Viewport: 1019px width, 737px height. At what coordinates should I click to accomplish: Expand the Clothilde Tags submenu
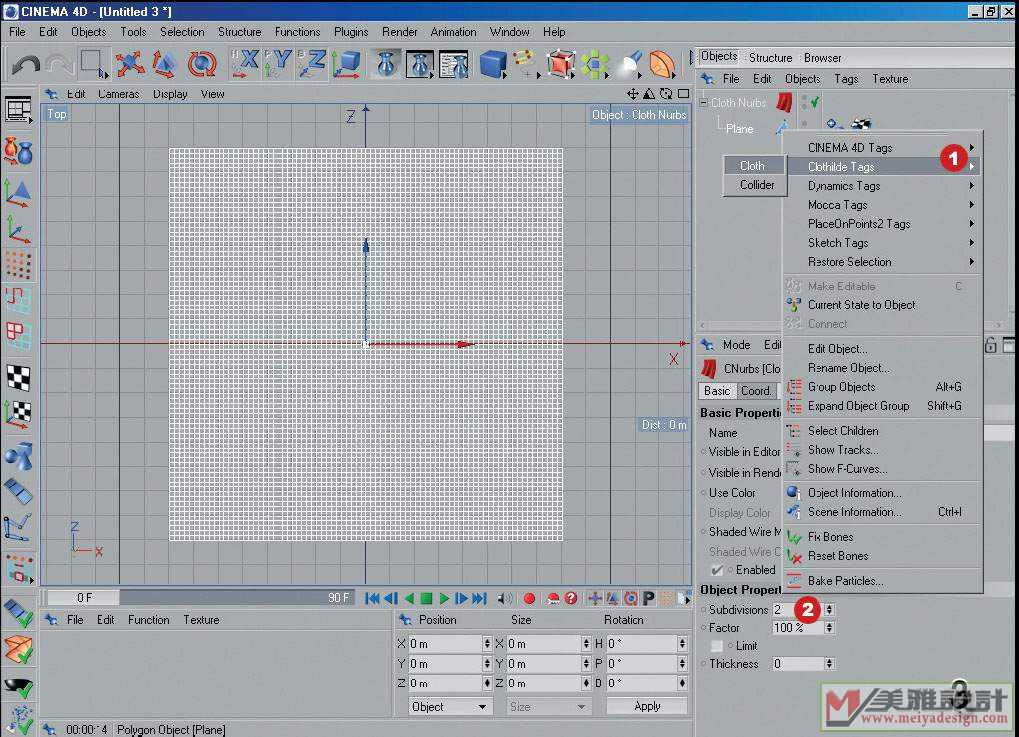[x=884, y=166]
